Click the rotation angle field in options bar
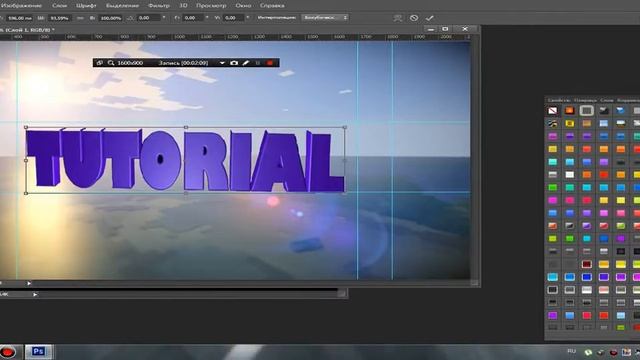The width and height of the screenshot is (640, 360). tap(149, 18)
